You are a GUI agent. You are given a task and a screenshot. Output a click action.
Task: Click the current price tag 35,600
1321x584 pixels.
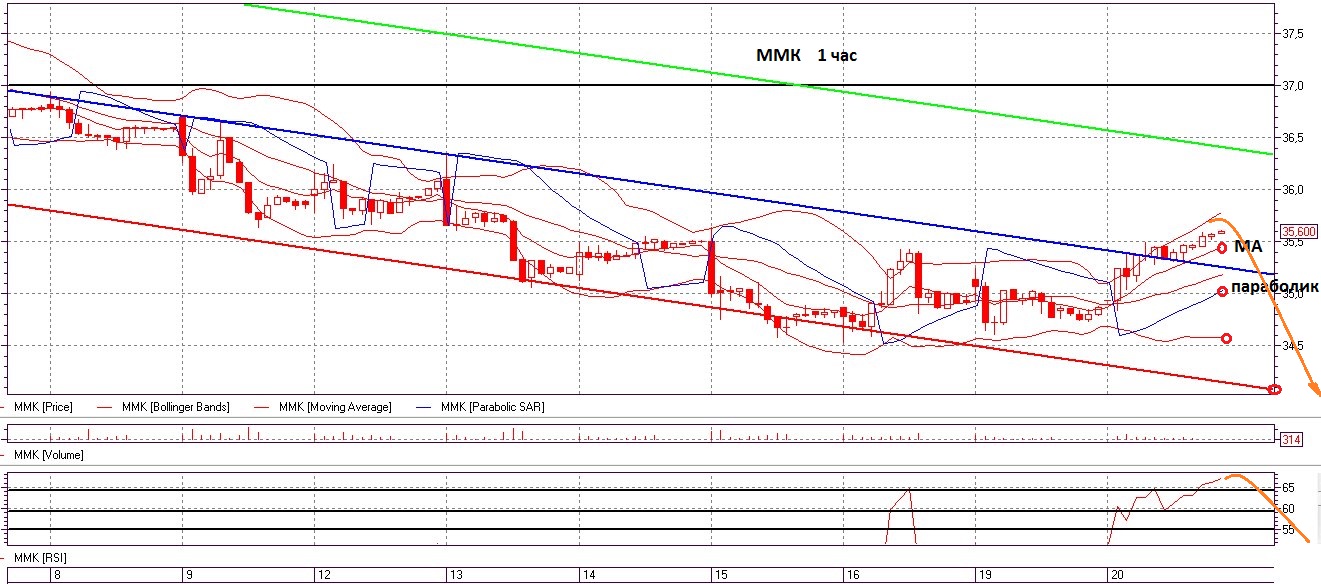[x=1297, y=231]
